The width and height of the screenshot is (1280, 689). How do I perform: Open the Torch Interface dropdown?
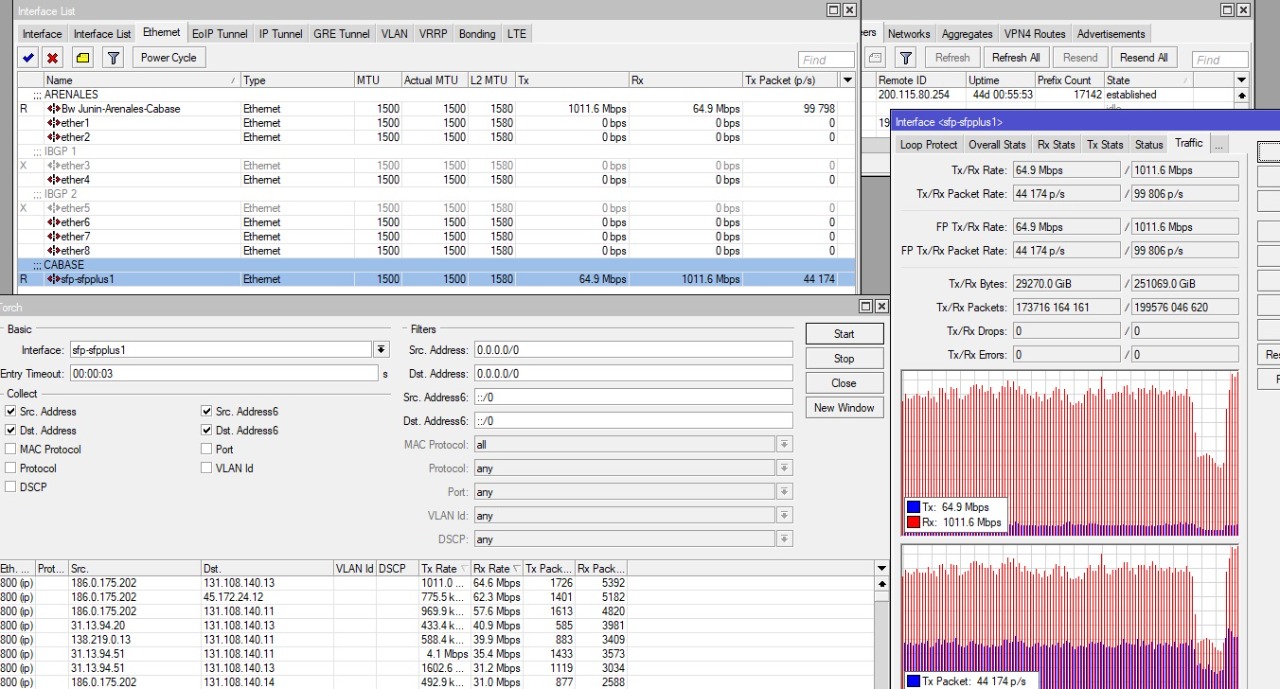point(381,350)
